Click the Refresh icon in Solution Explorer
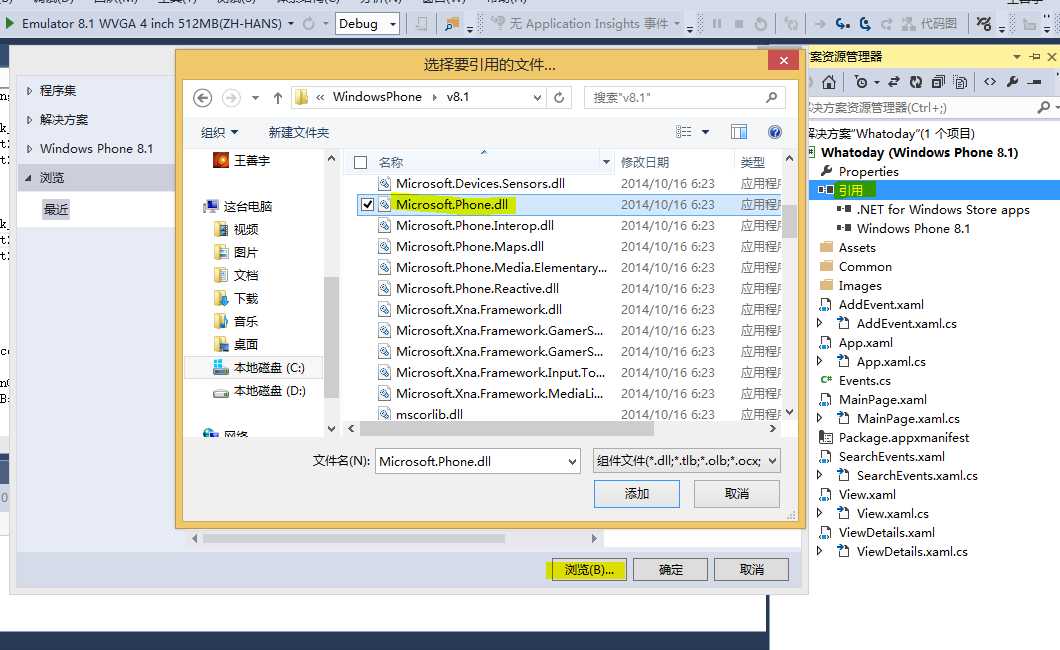Image resolution: width=1060 pixels, height=650 pixels. tap(915, 82)
